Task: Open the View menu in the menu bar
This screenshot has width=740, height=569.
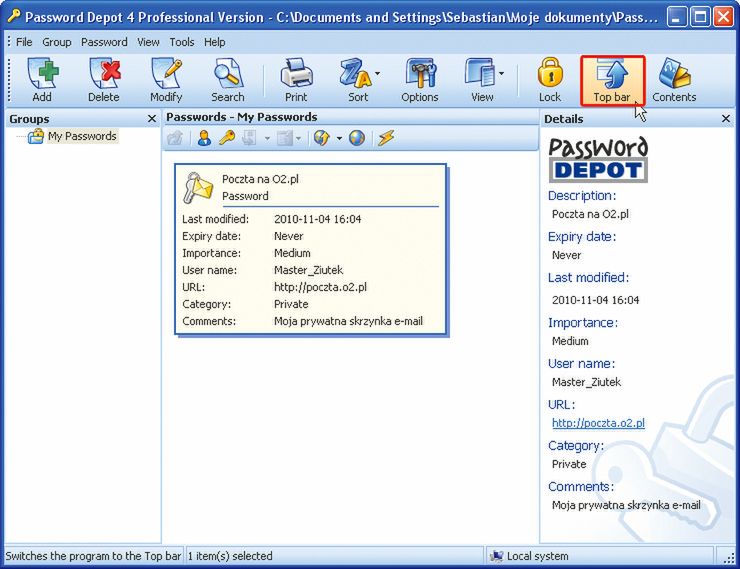Action: [148, 42]
